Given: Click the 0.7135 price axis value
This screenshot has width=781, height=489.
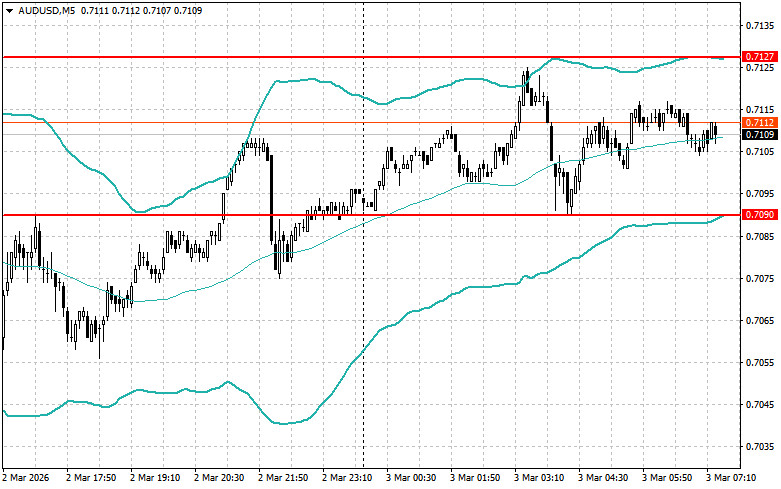Looking at the screenshot, I should [760, 25].
